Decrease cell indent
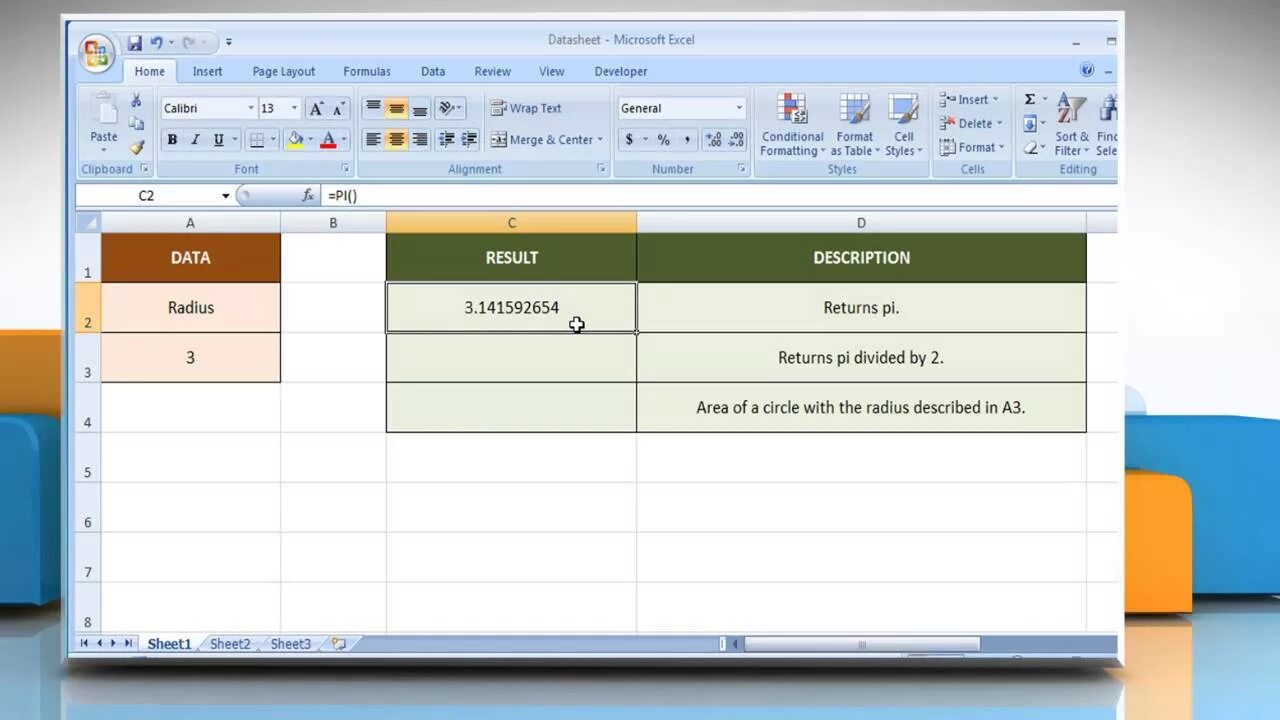1280x720 pixels. coord(447,140)
